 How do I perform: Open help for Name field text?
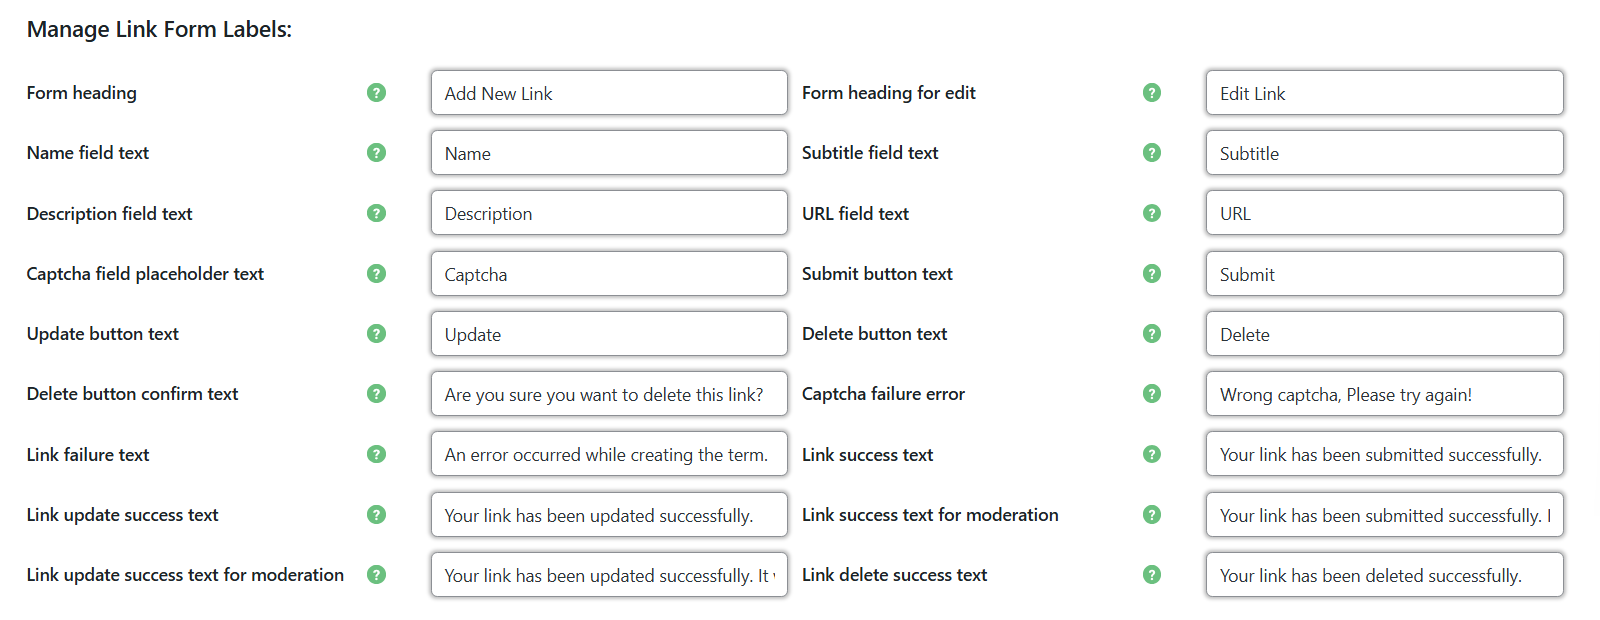[x=377, y=152]
